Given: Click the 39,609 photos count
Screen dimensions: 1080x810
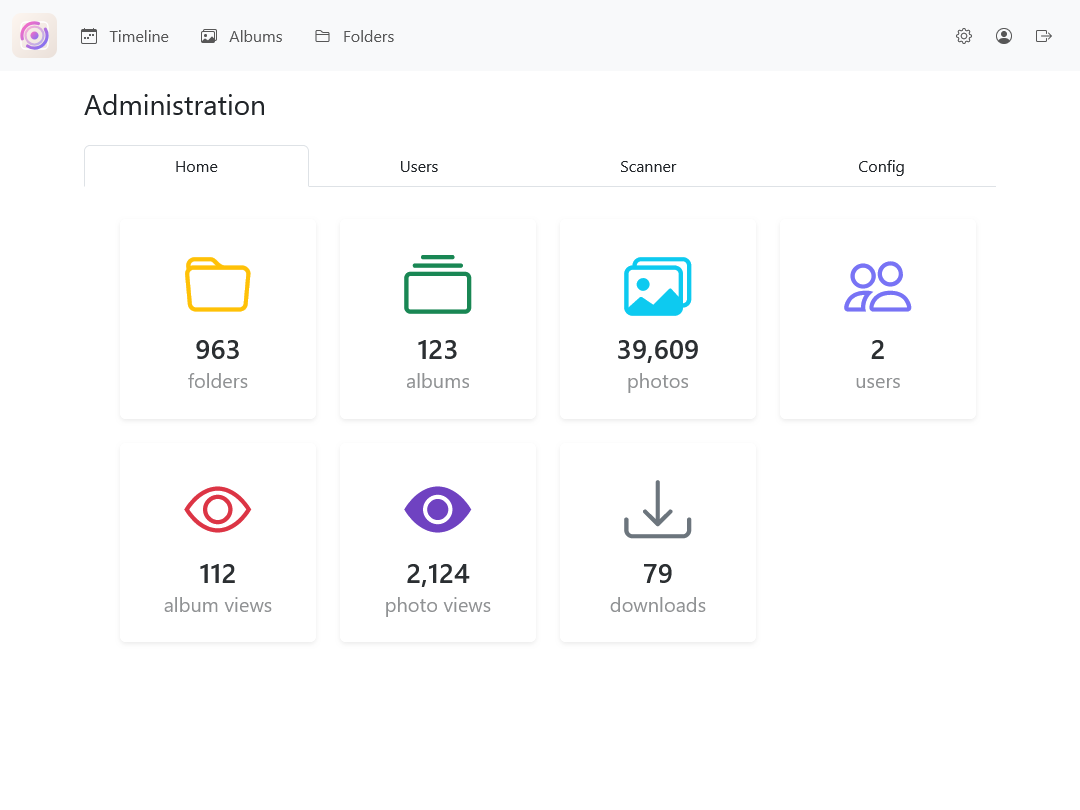Looking at the screenshot, I should click(x=658, y=351).
